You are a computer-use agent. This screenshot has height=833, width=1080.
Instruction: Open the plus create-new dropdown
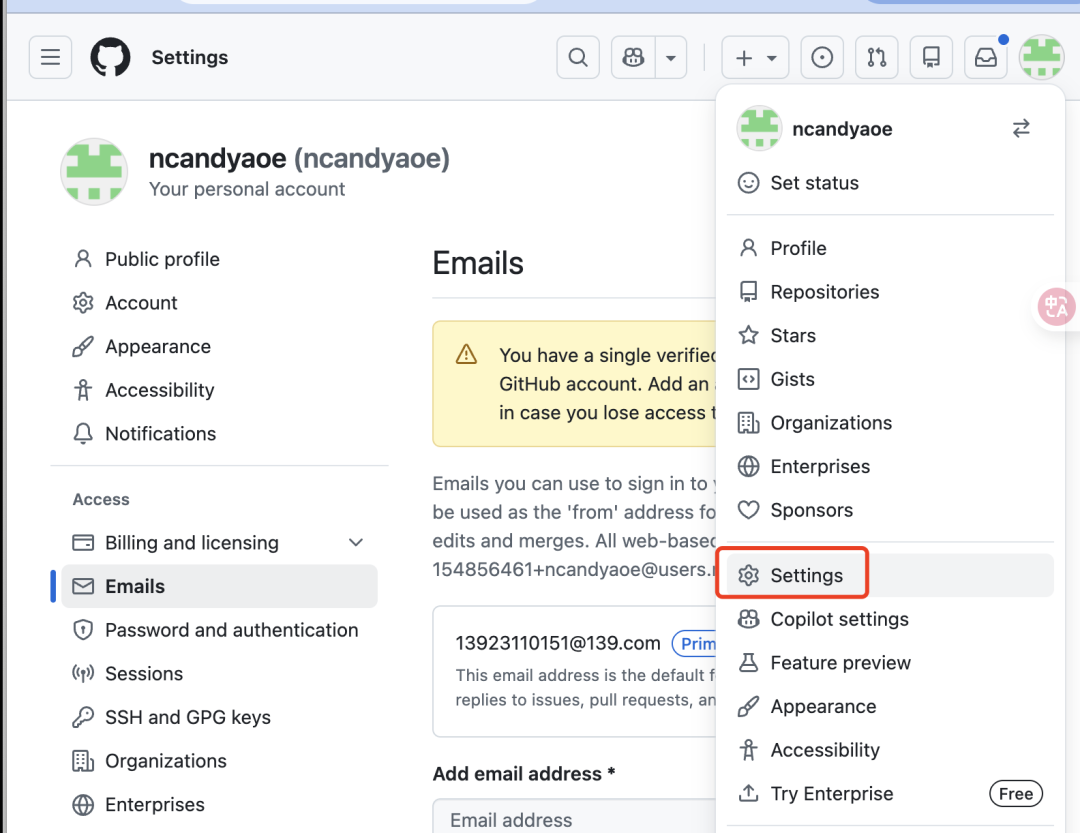(x=755, y=58)
